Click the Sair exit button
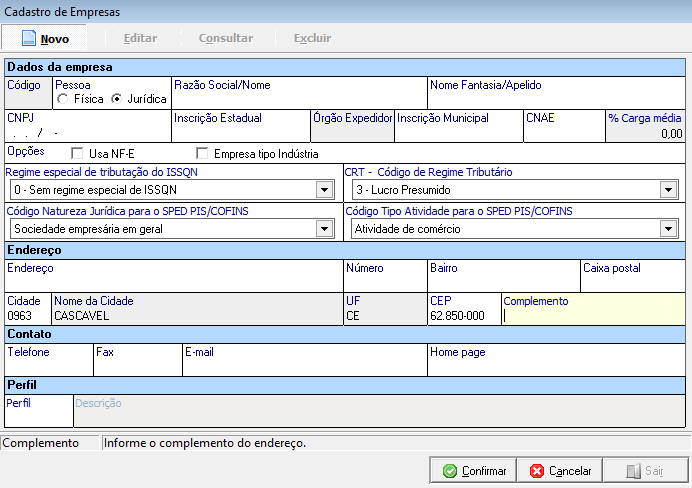Image resolution: width=692 pixels, height=488 pixels. [643, 470]
